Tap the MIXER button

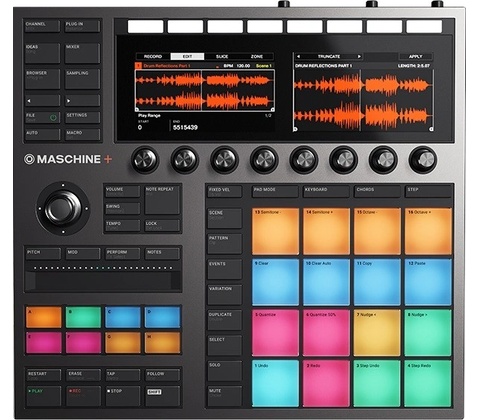[82, 53]
